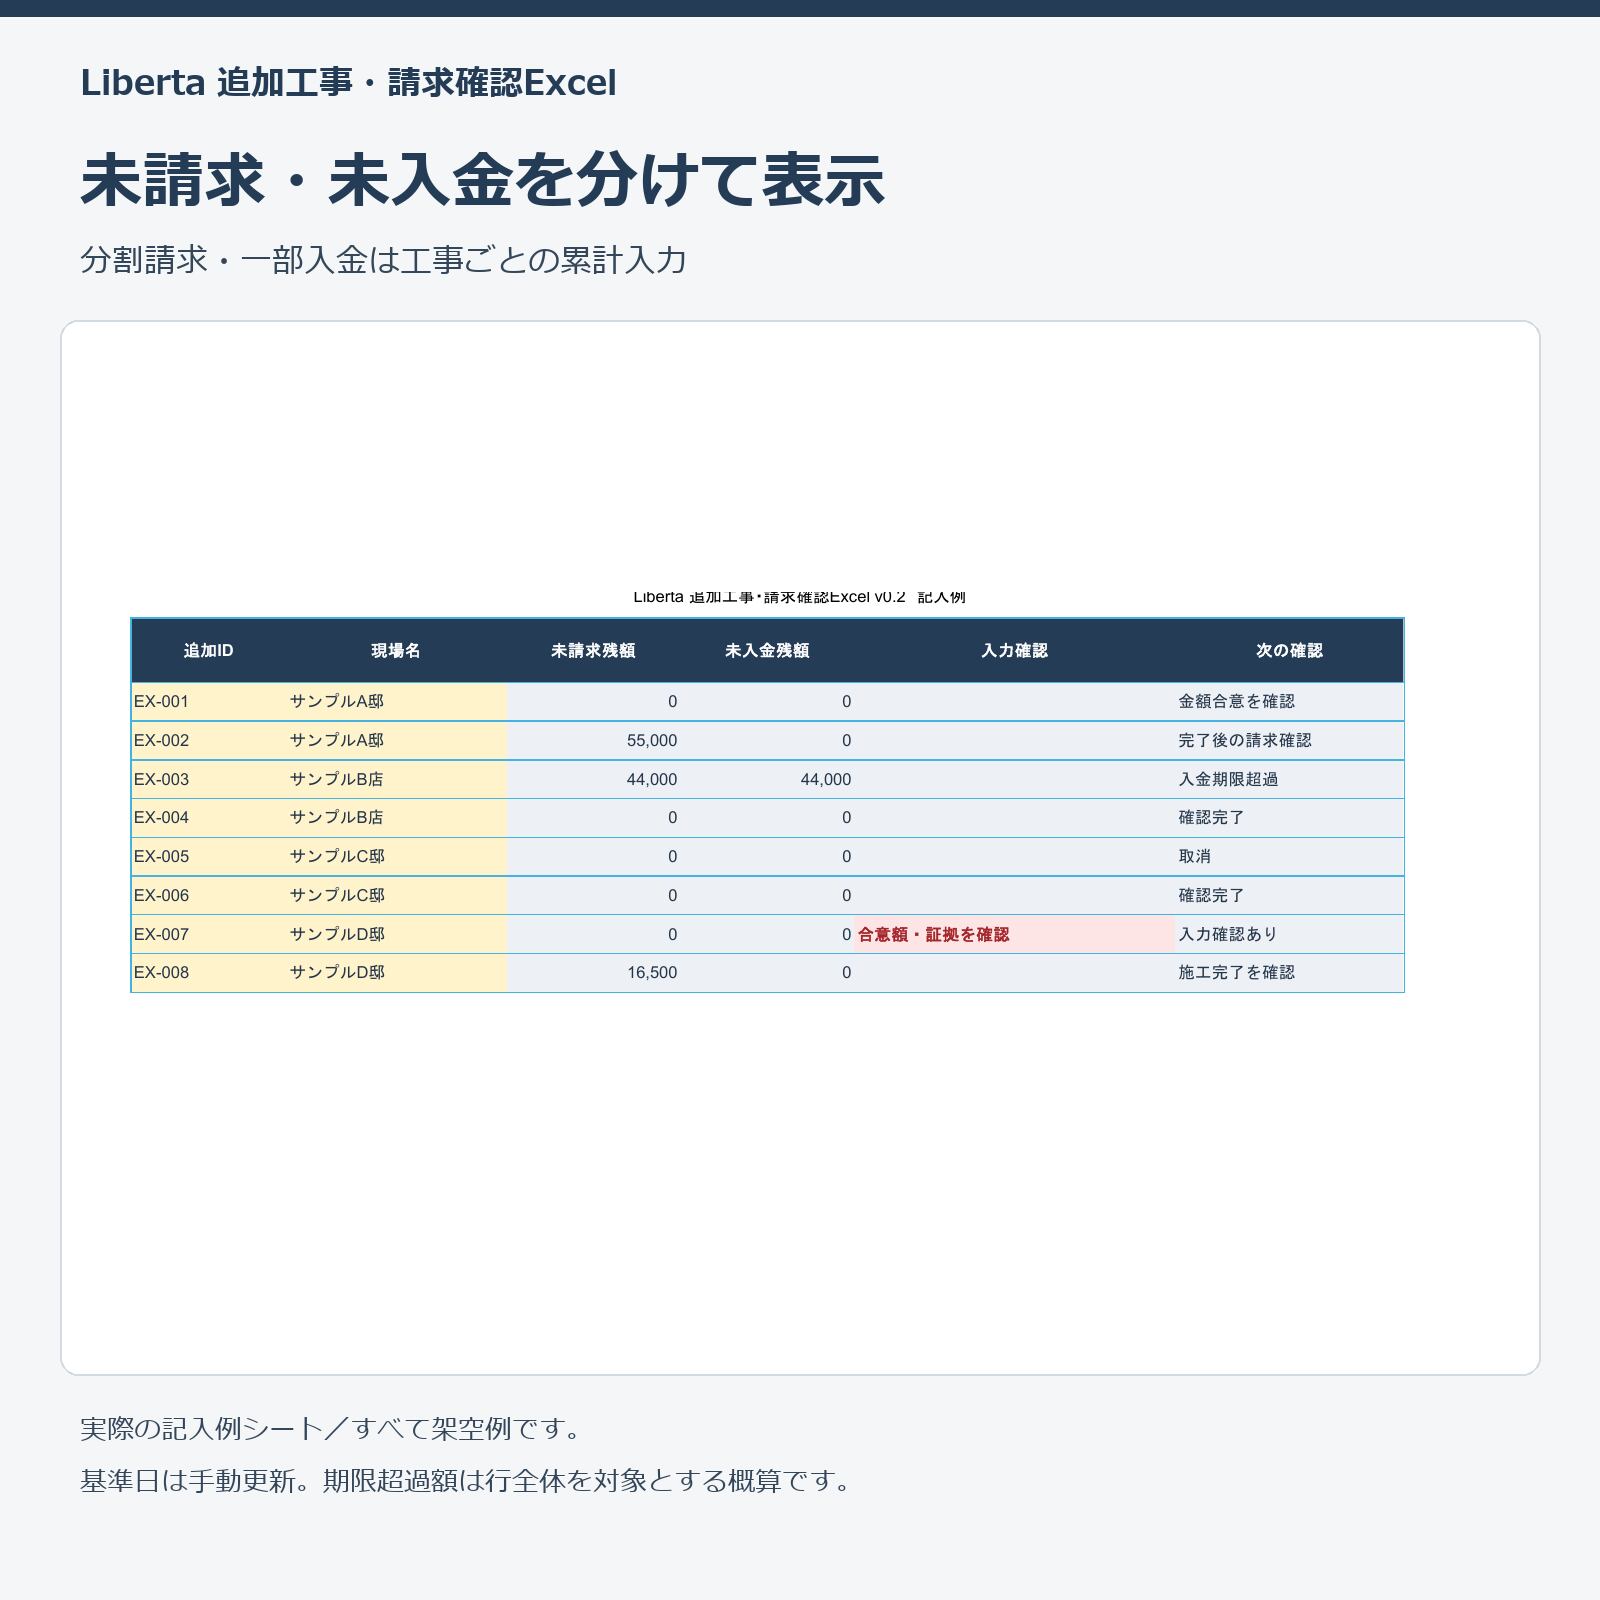Click 確認完了 in the EX-004 row
The height and width of the screenshot is (1600, 1600).
click(x=1289, y=818)
